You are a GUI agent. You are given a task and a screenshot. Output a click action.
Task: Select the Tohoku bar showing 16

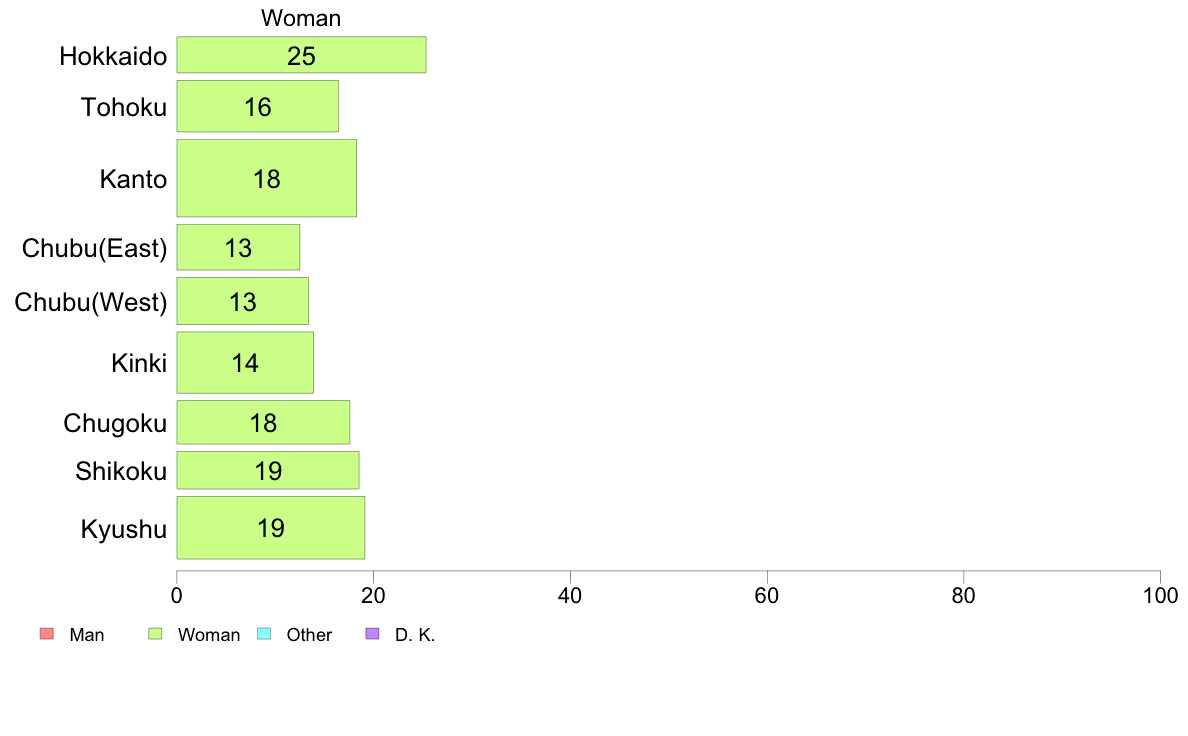tap(258, 107)
